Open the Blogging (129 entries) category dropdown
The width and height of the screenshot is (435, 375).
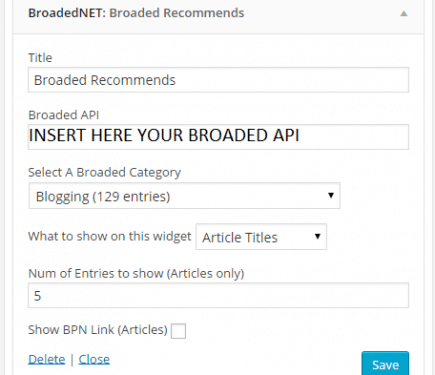[184, 196]
